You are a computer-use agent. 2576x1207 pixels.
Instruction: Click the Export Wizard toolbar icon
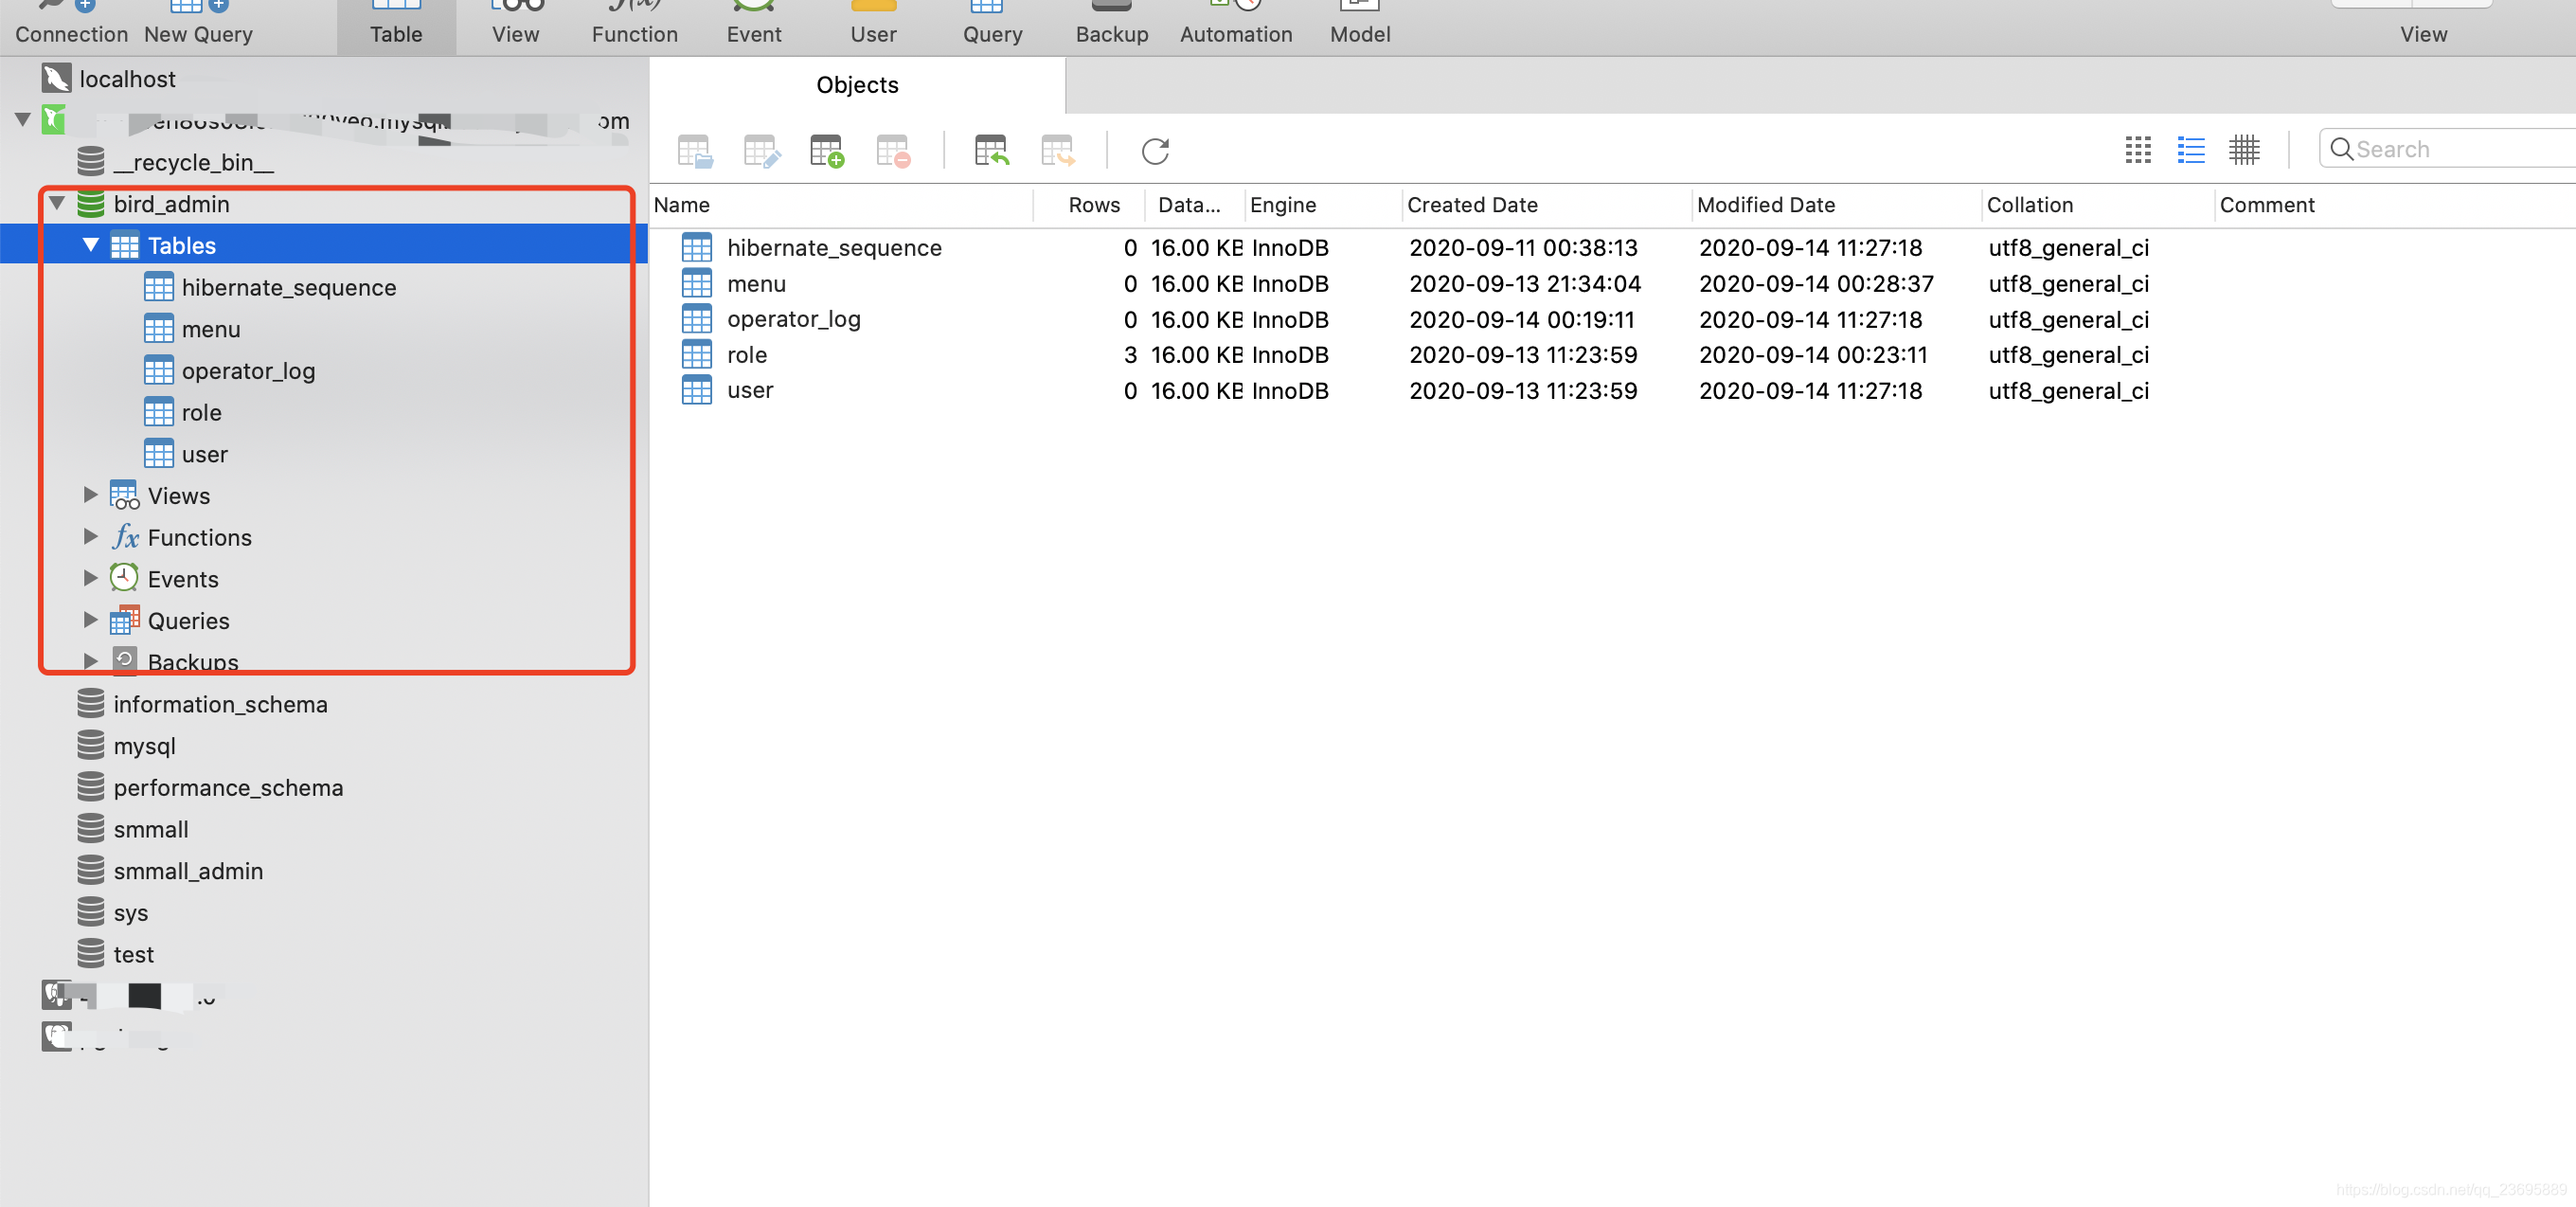pyautogui.click(x=1057, y=151)
